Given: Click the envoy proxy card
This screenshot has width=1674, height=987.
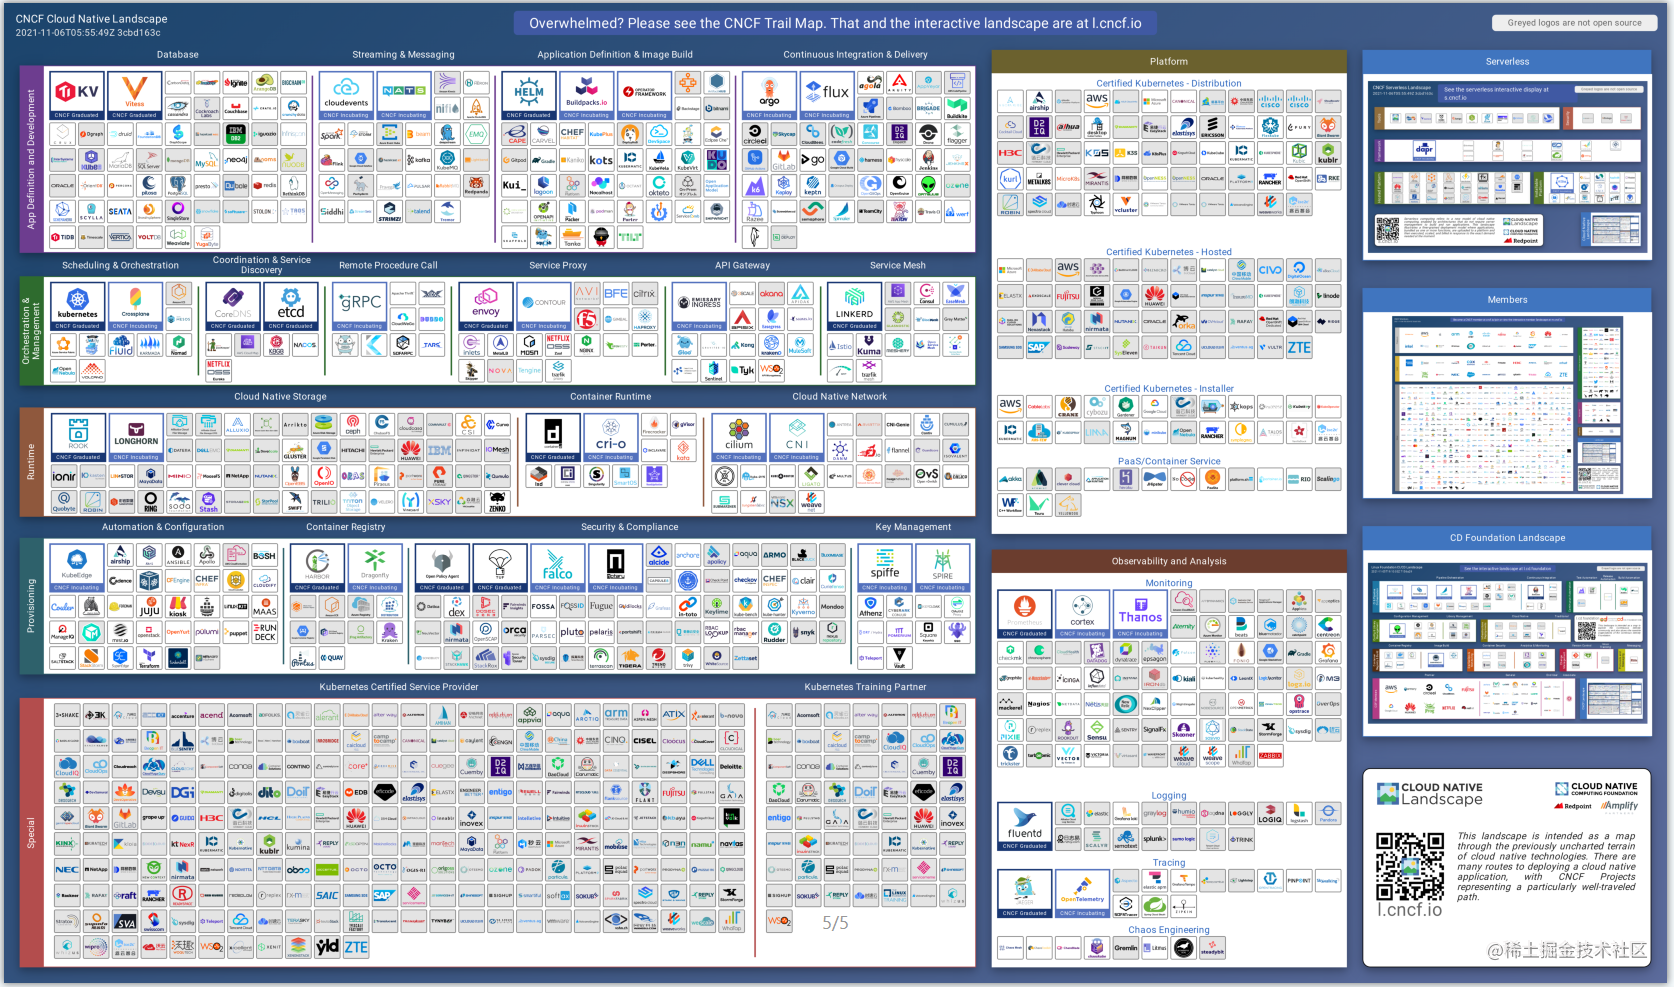Looking at the screenshot, I should (486, 306).
